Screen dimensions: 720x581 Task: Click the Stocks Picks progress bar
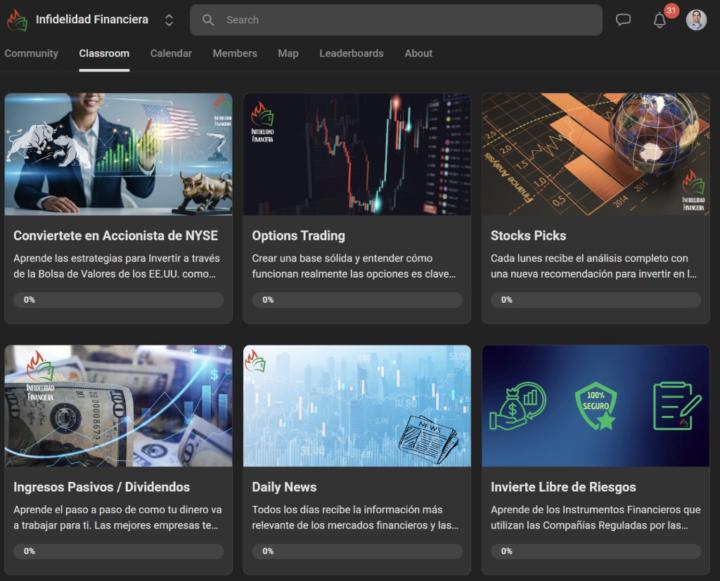pos(596,300)
